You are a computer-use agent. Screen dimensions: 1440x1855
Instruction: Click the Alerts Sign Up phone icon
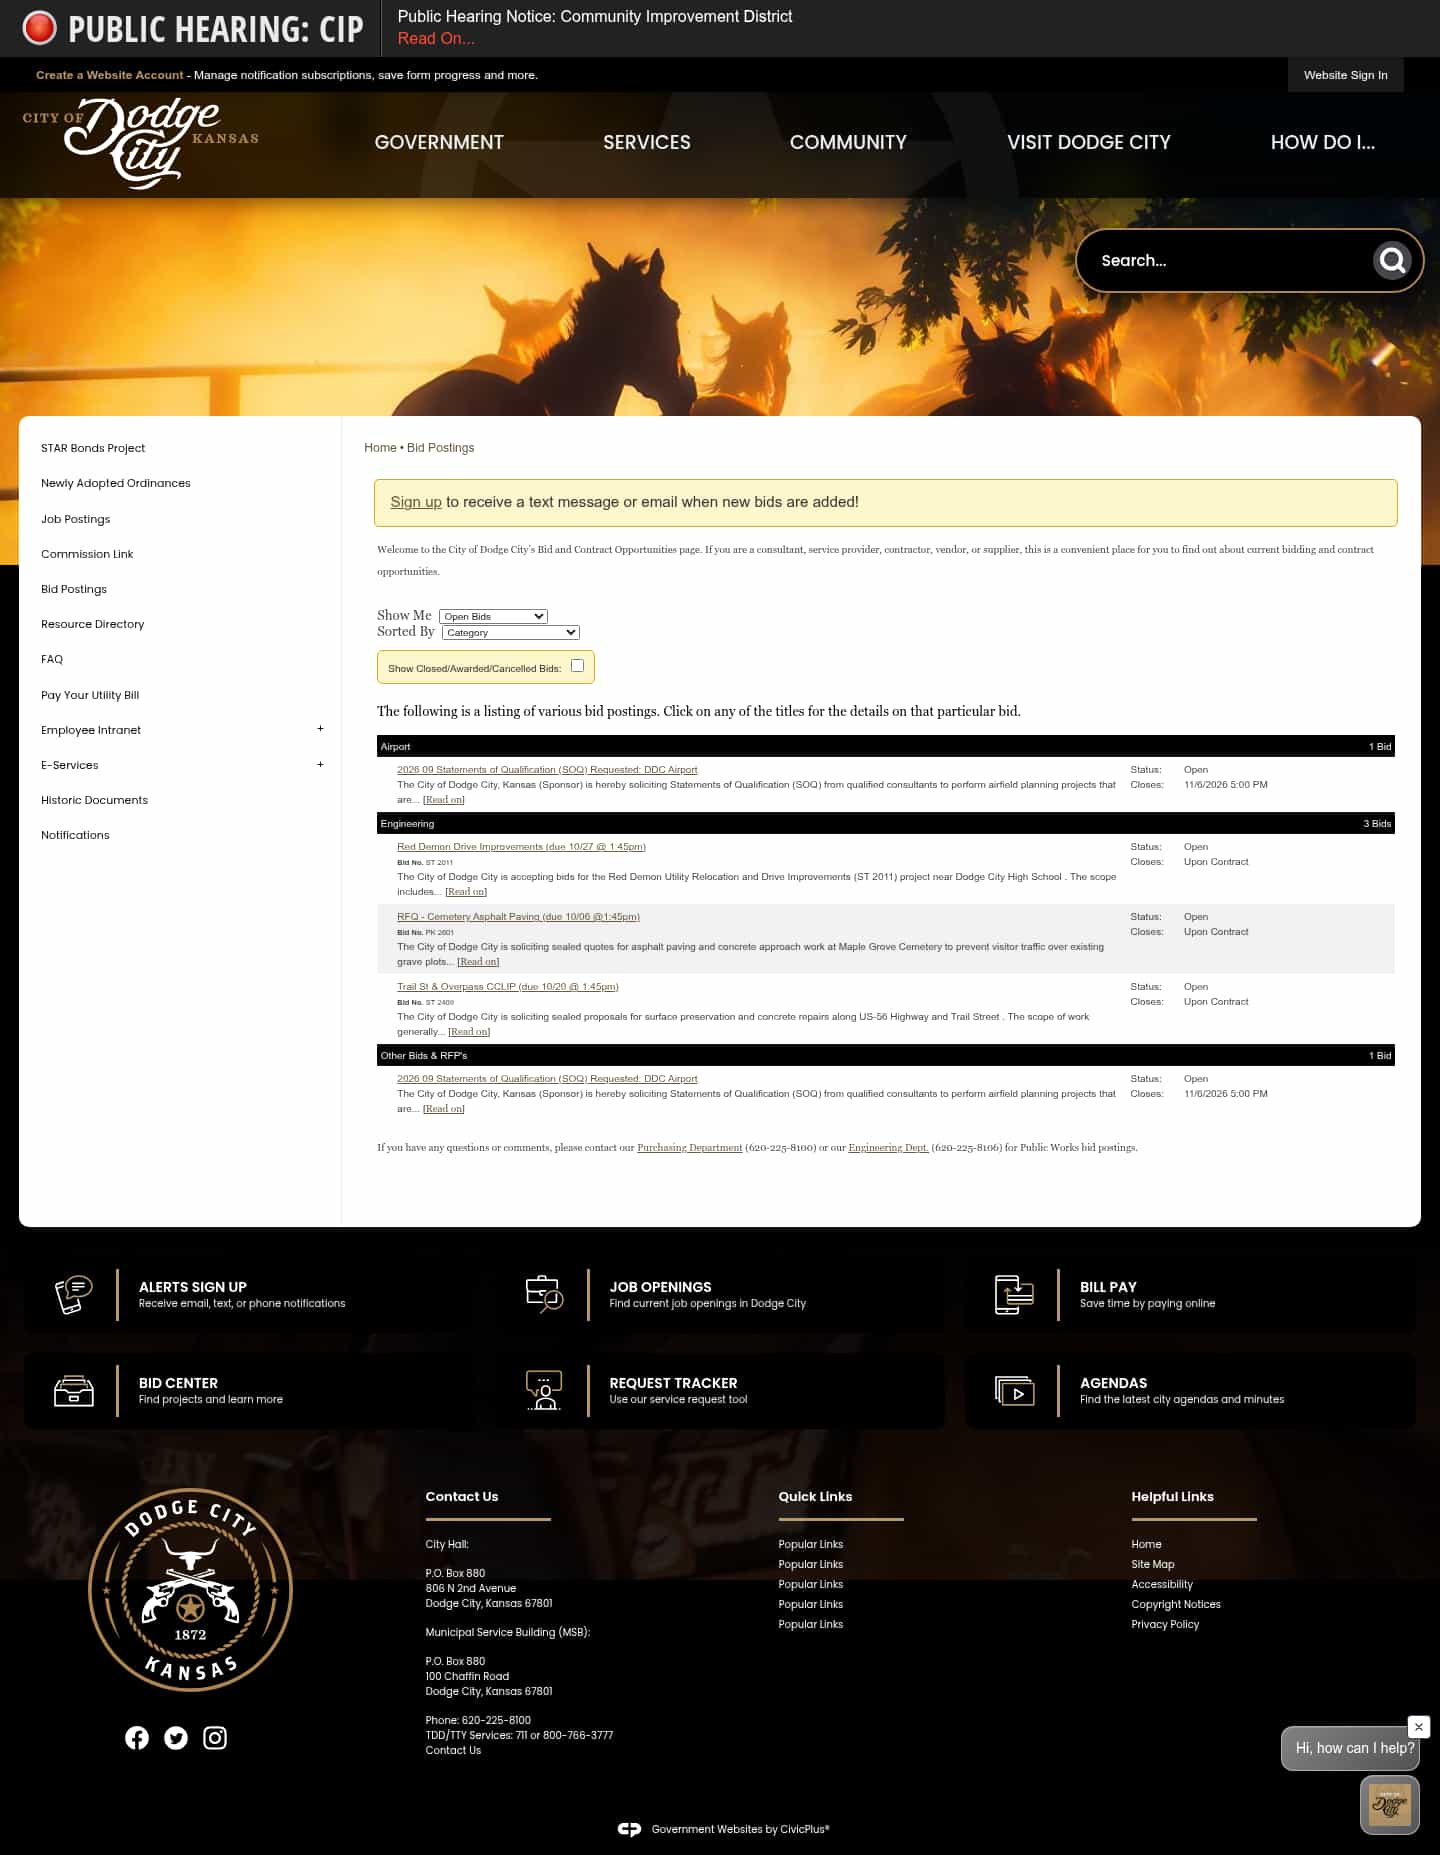coord(73,1295)
